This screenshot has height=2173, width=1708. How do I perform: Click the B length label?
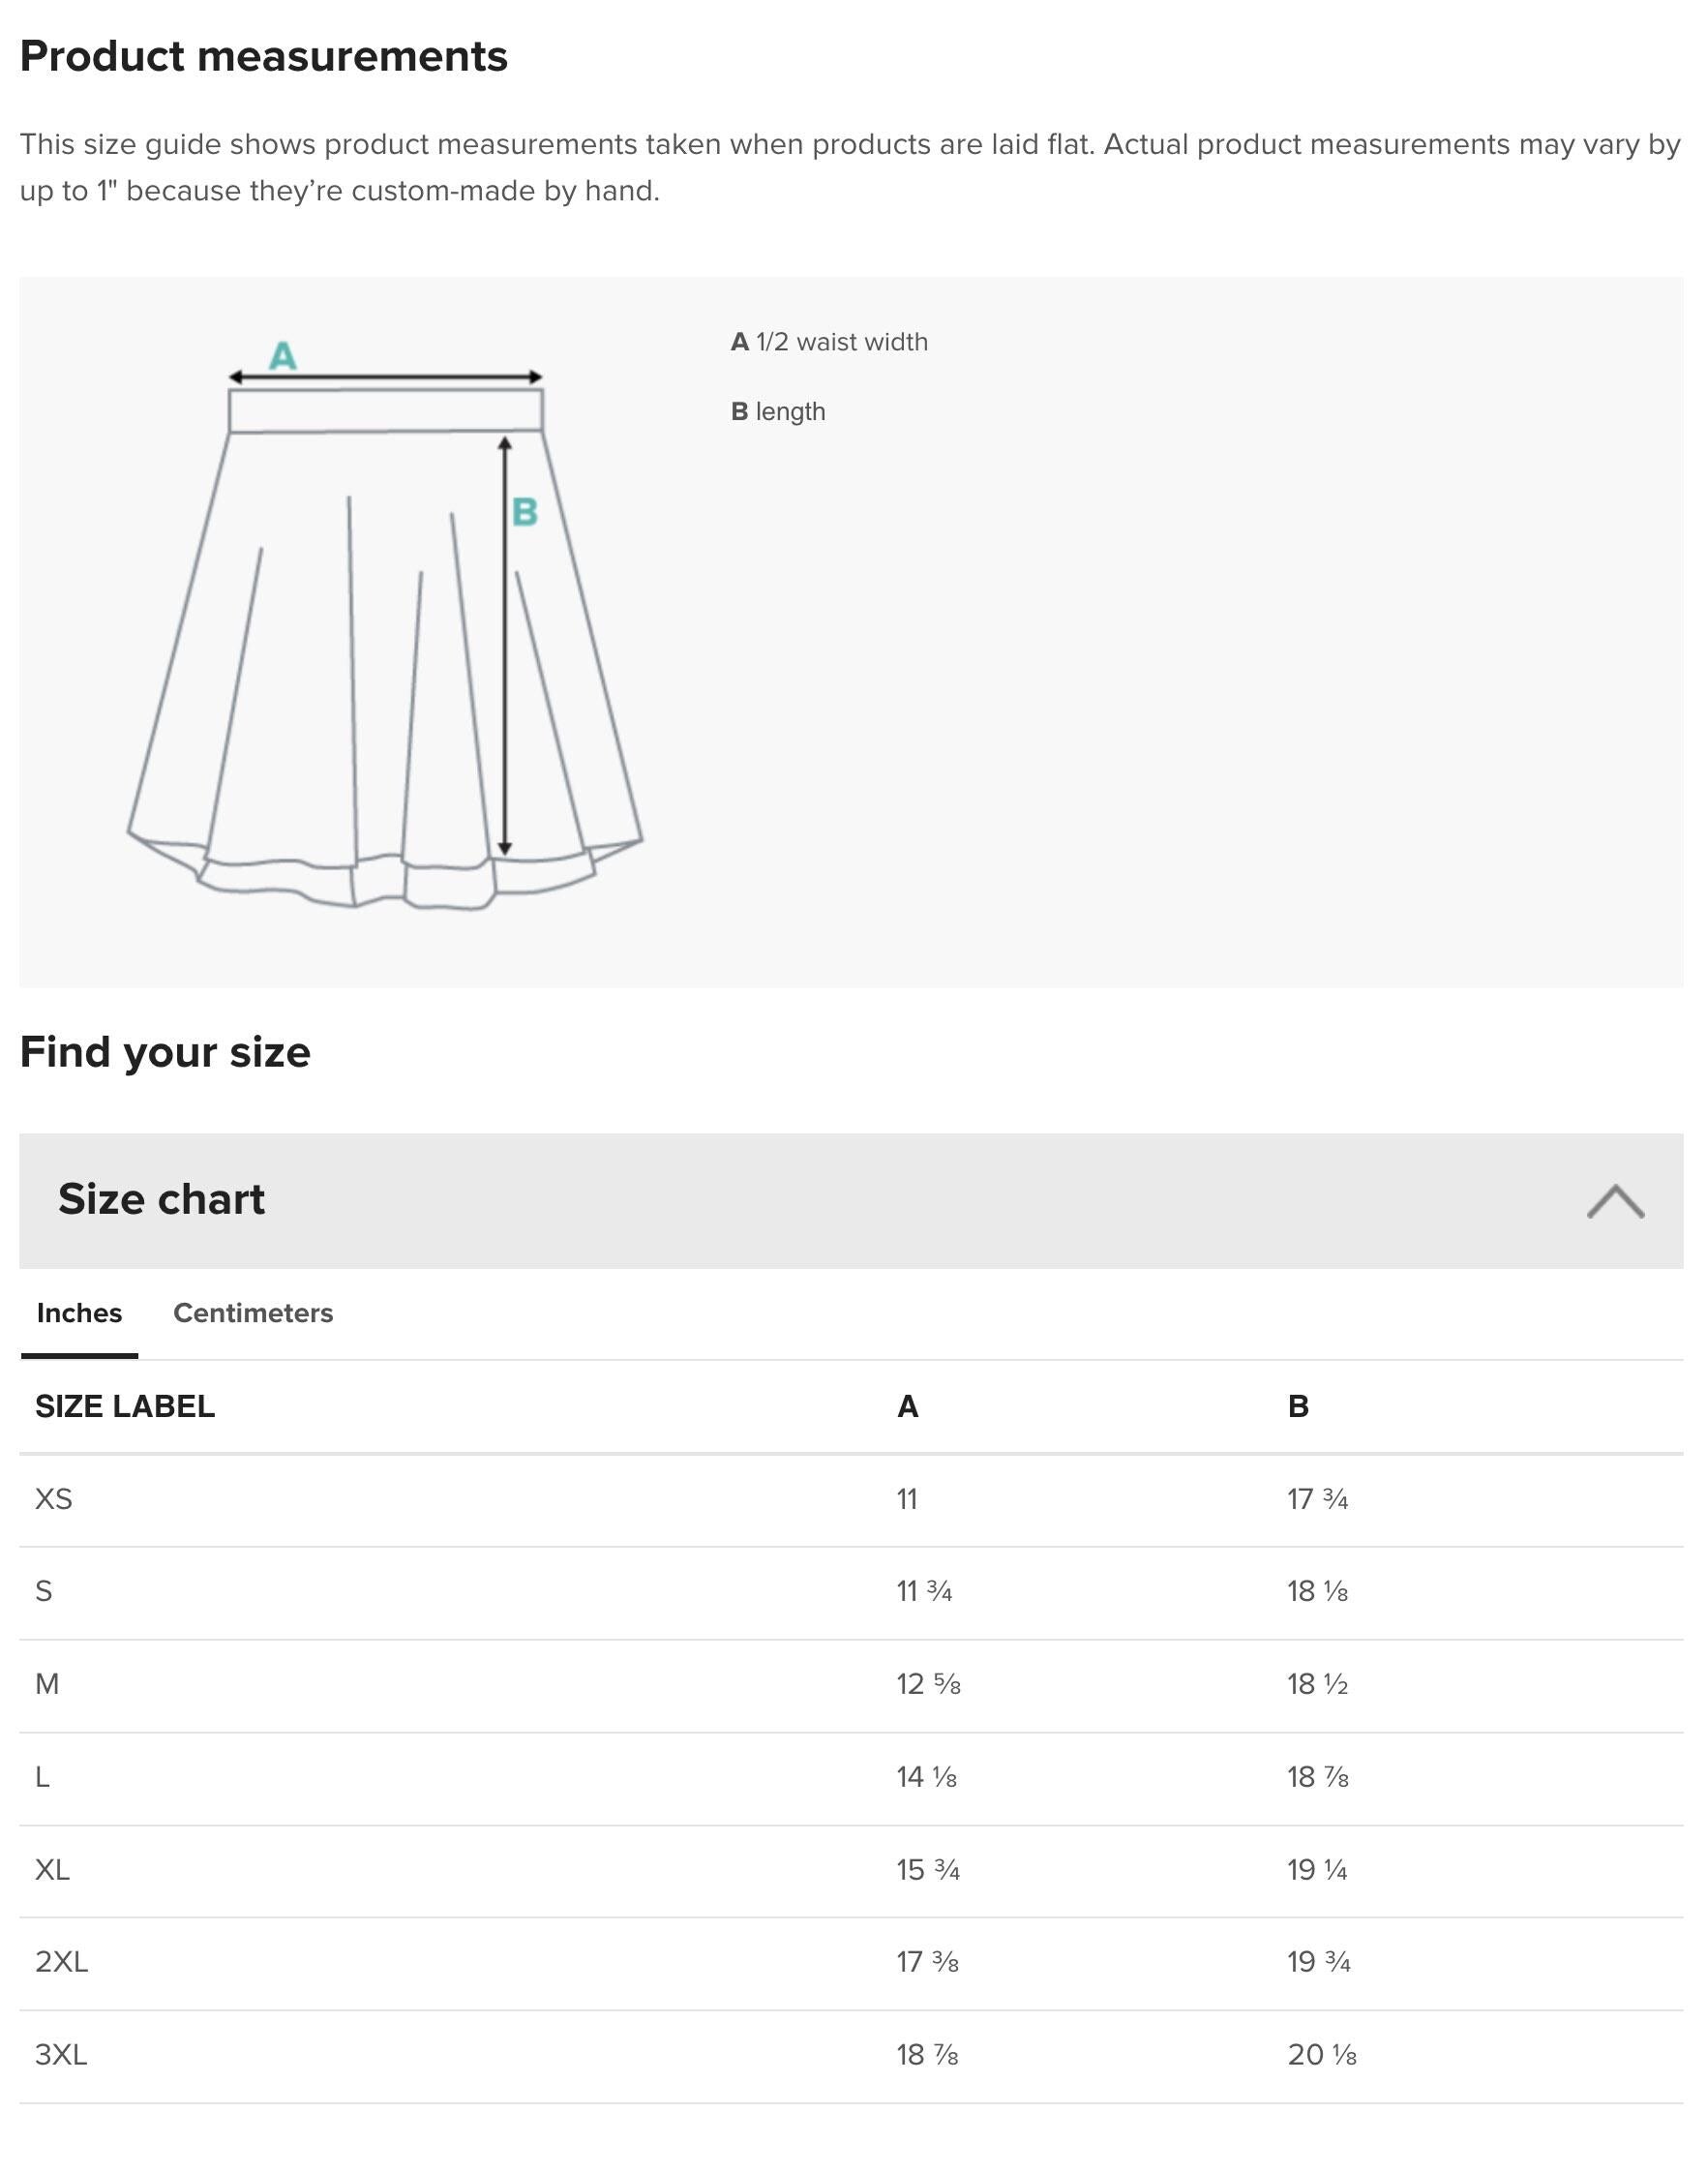(x=778, y=410)
